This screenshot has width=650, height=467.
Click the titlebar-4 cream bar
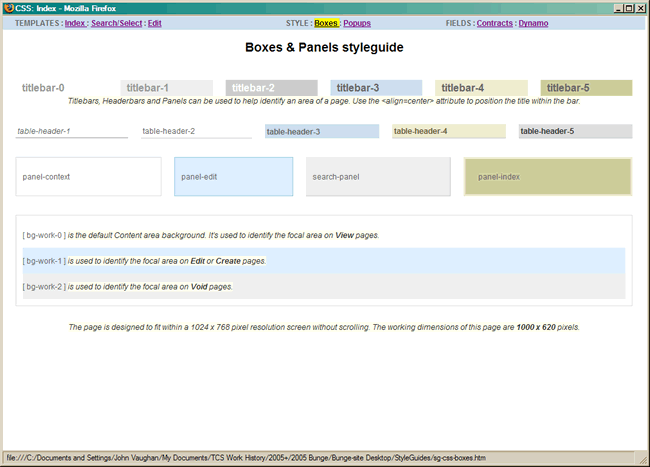[x=481, y=88]
